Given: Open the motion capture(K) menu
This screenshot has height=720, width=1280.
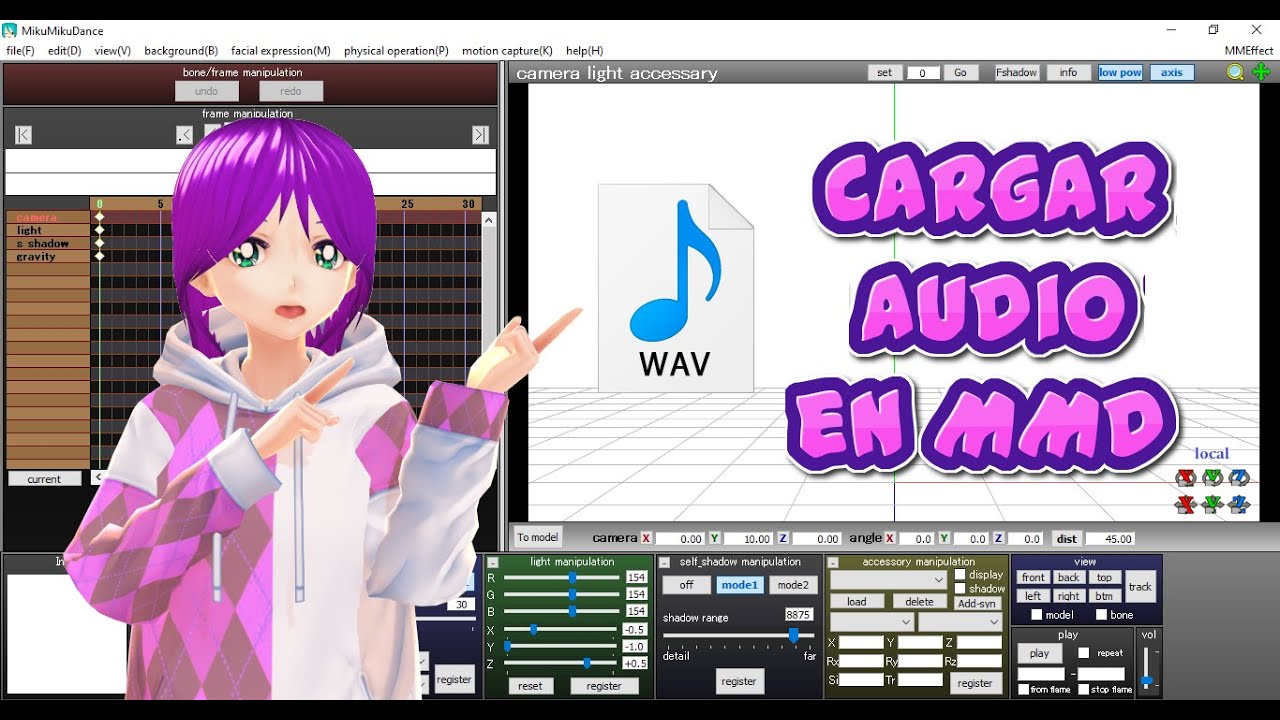Looking at the screenshot, I should point(507,50).
